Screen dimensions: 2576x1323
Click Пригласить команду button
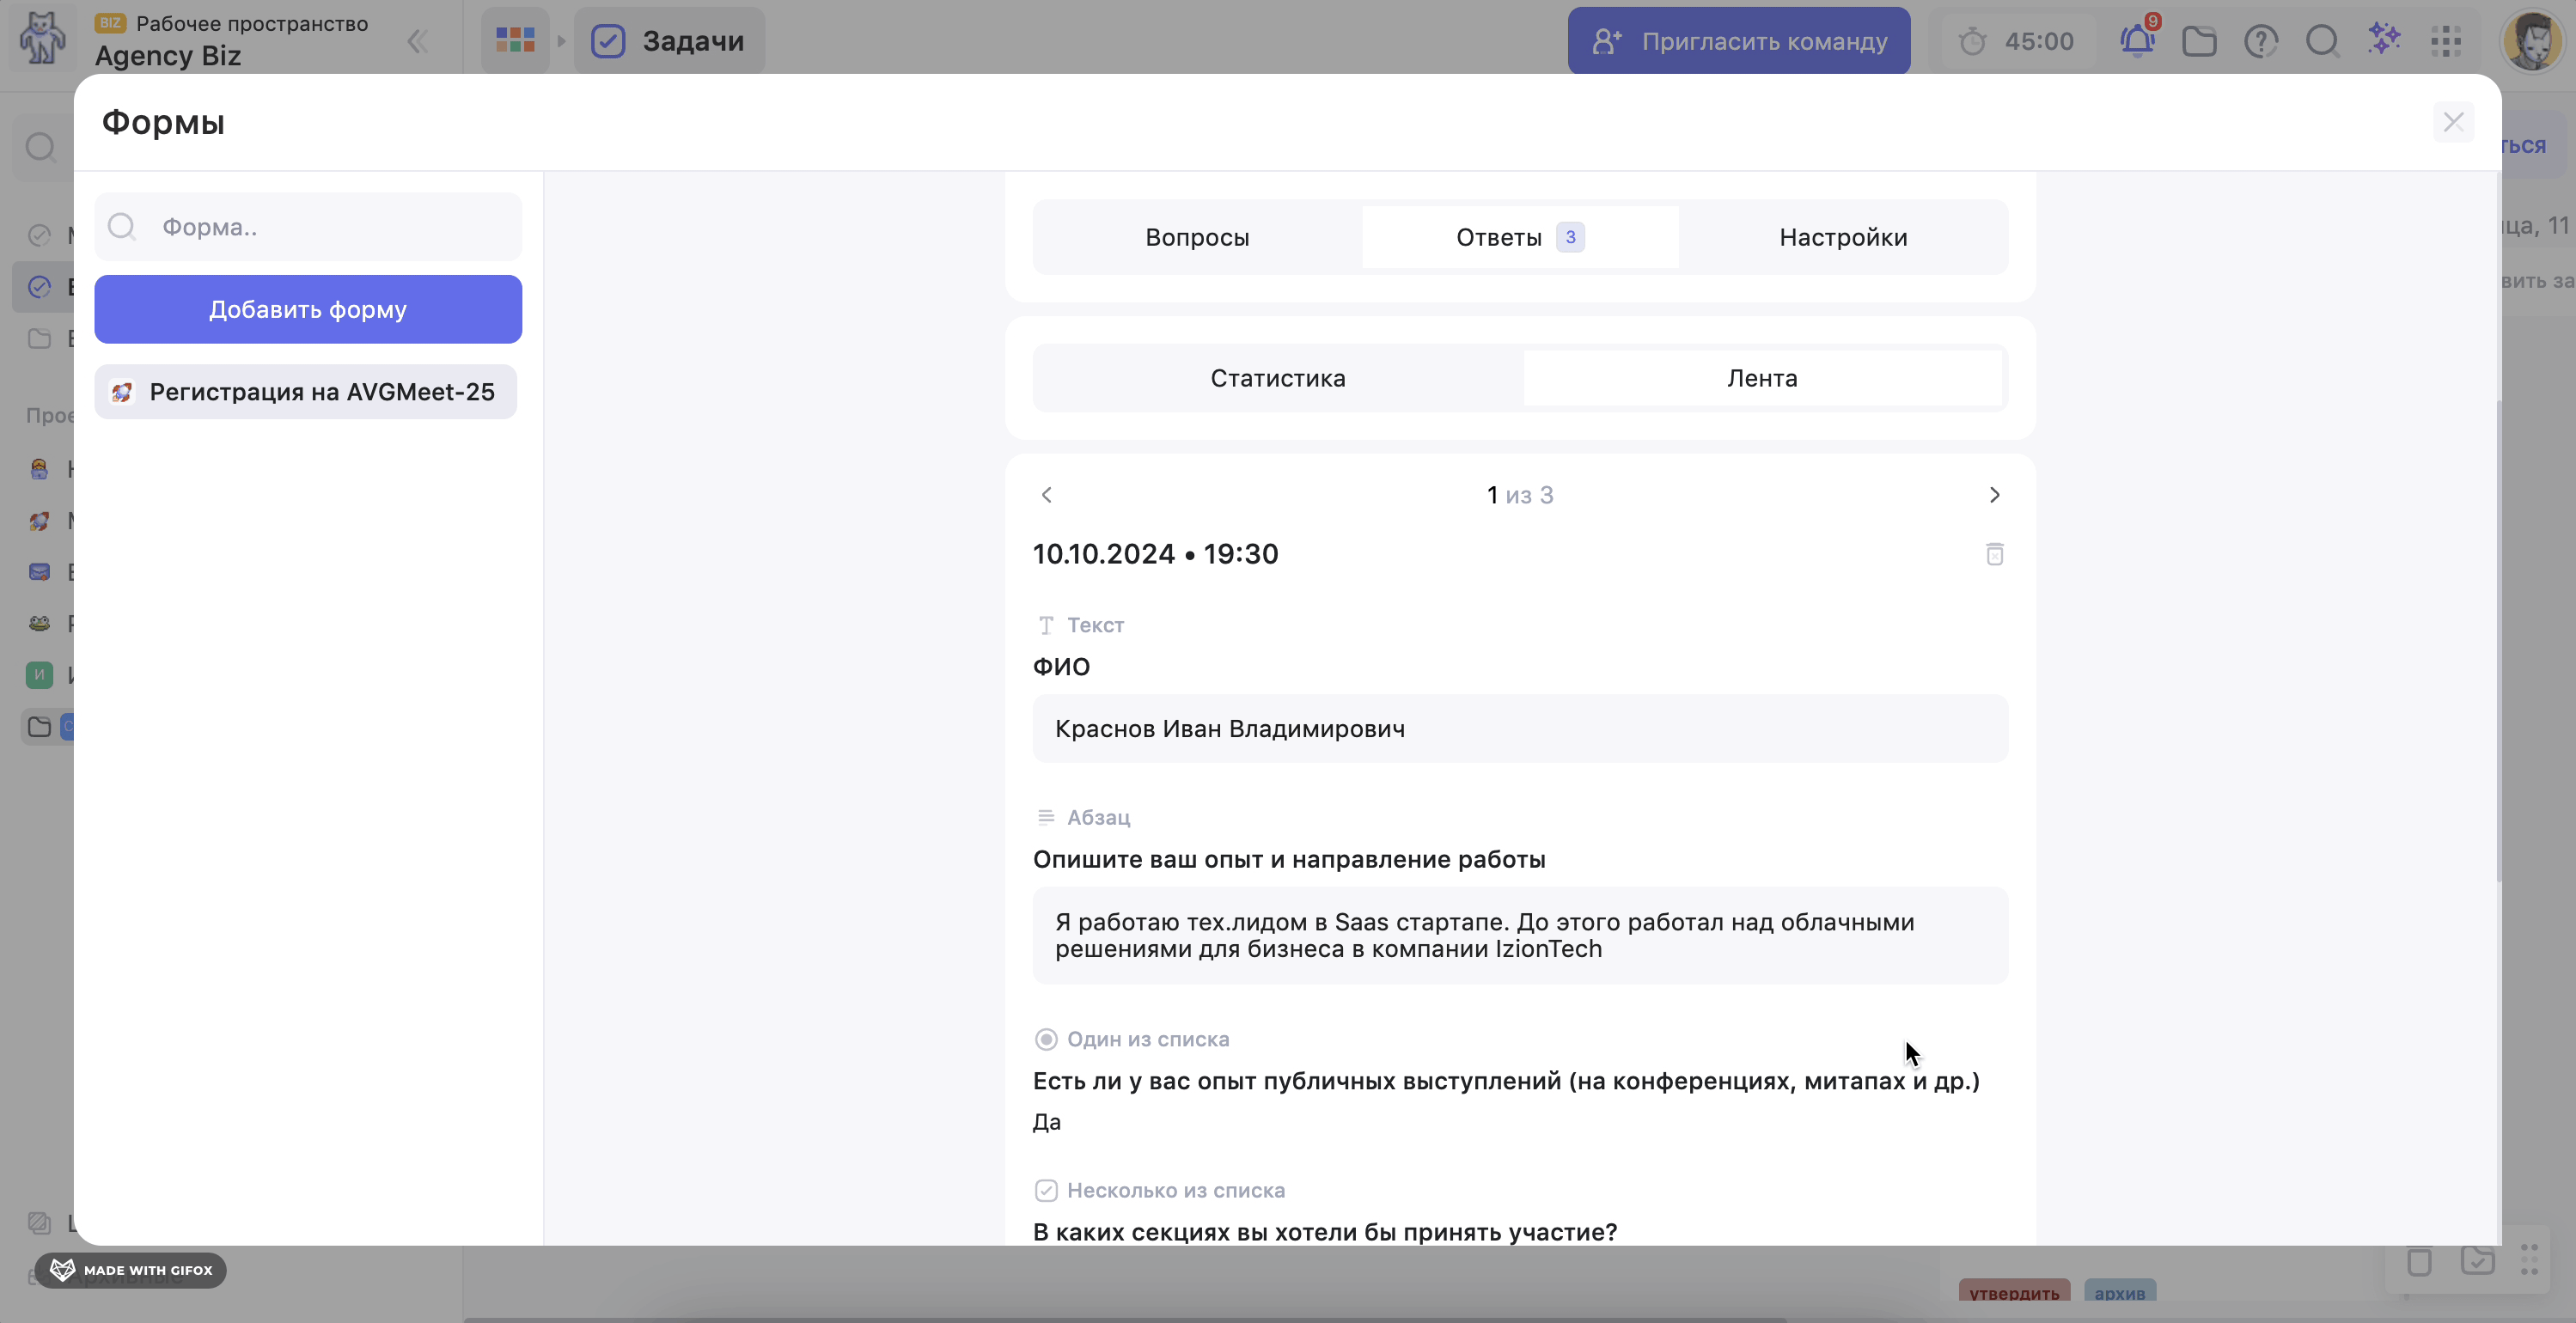pyautogui.click(x=1738, y=41)
